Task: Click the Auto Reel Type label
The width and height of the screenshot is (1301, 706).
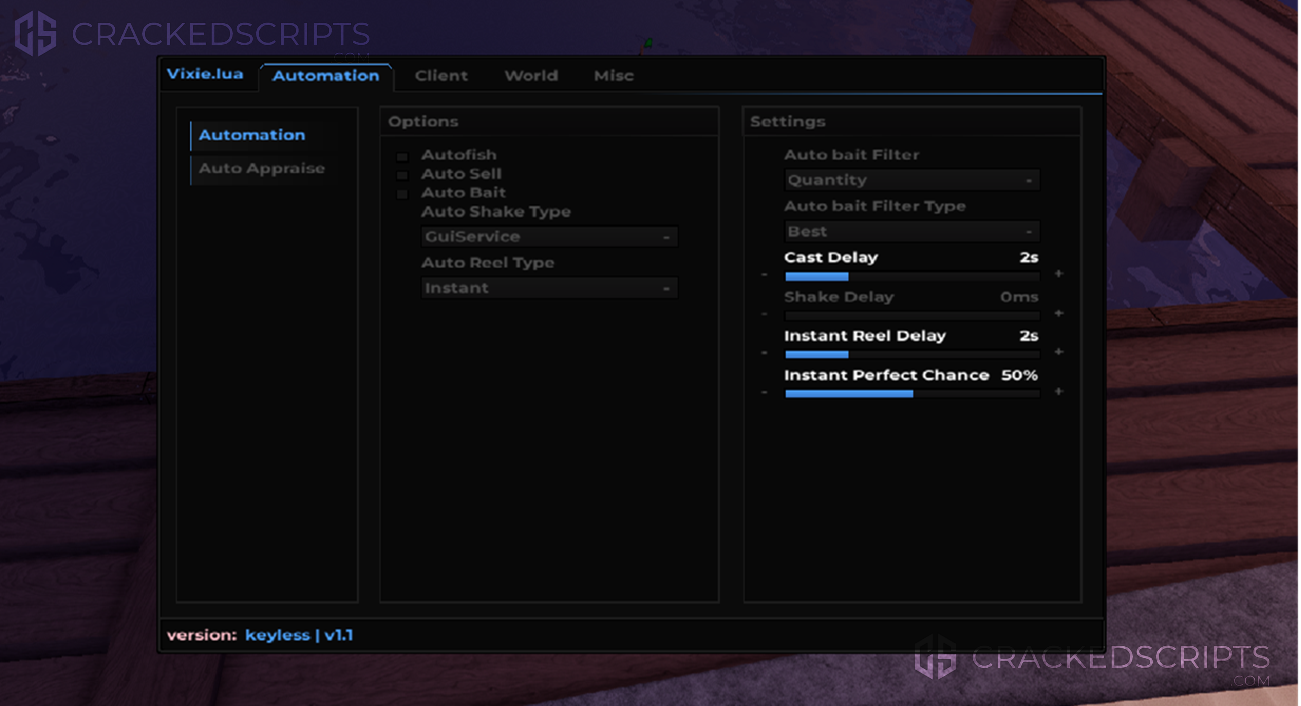Action: tap(488, 263)
